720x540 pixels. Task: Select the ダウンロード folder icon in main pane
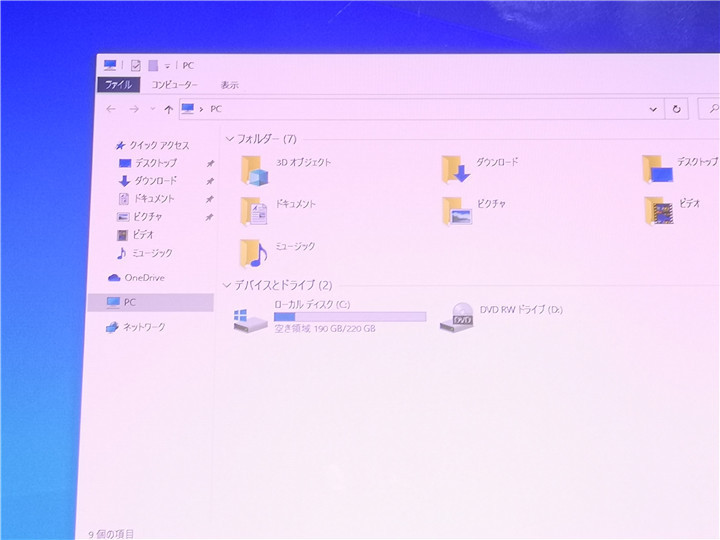point(455,169)
